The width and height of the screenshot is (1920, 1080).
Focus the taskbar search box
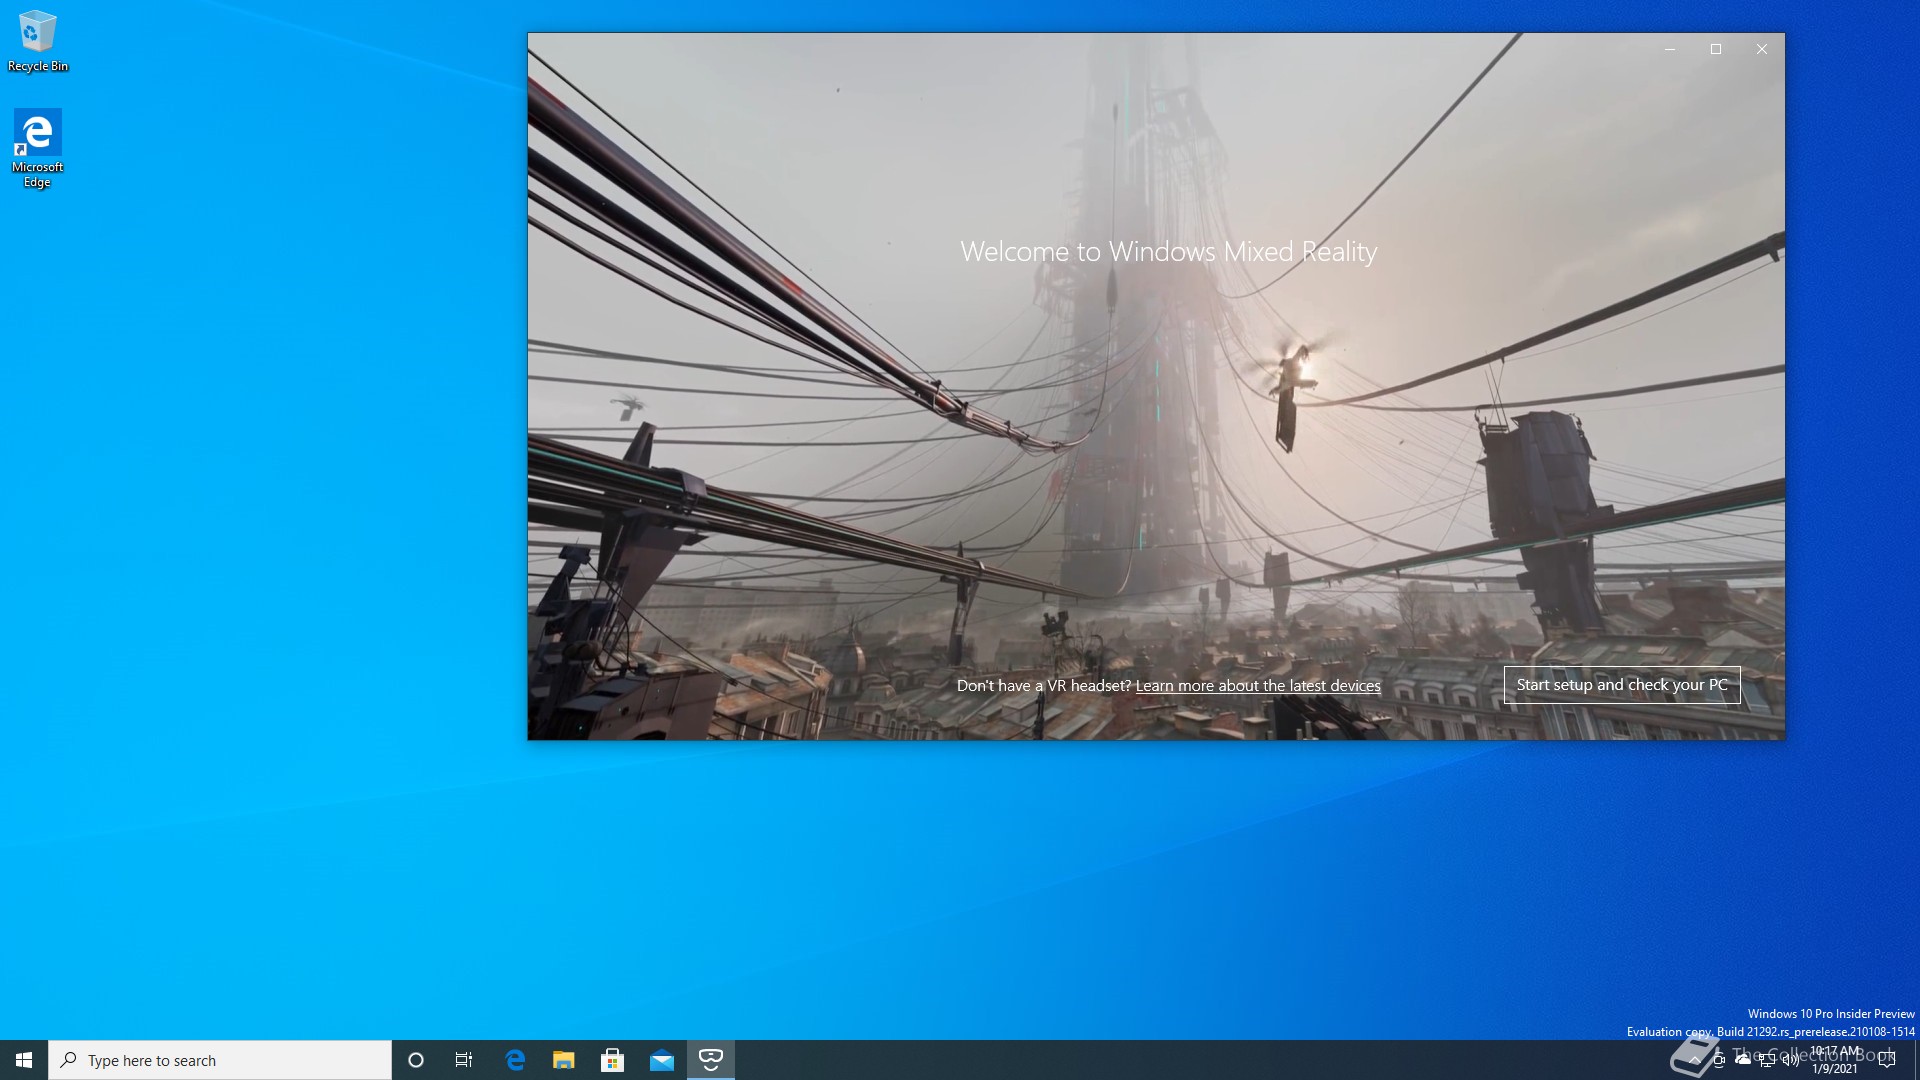[x=220, y=1060]
